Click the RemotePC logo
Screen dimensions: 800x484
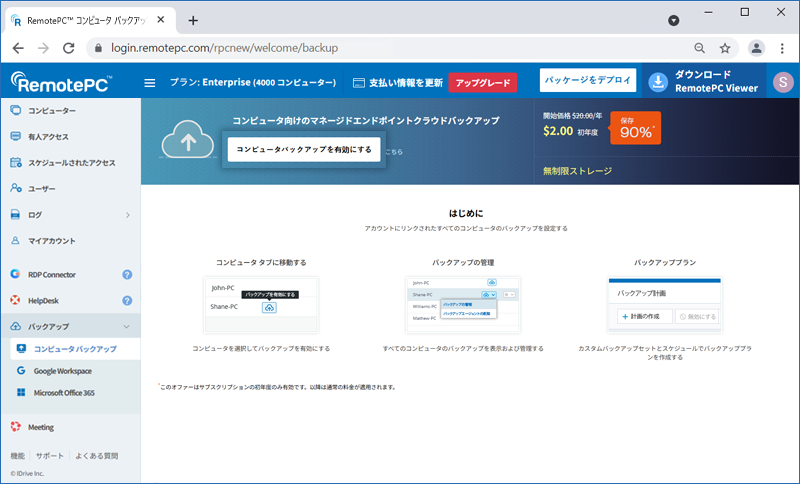pyautogui.click(x=60, y=82)
